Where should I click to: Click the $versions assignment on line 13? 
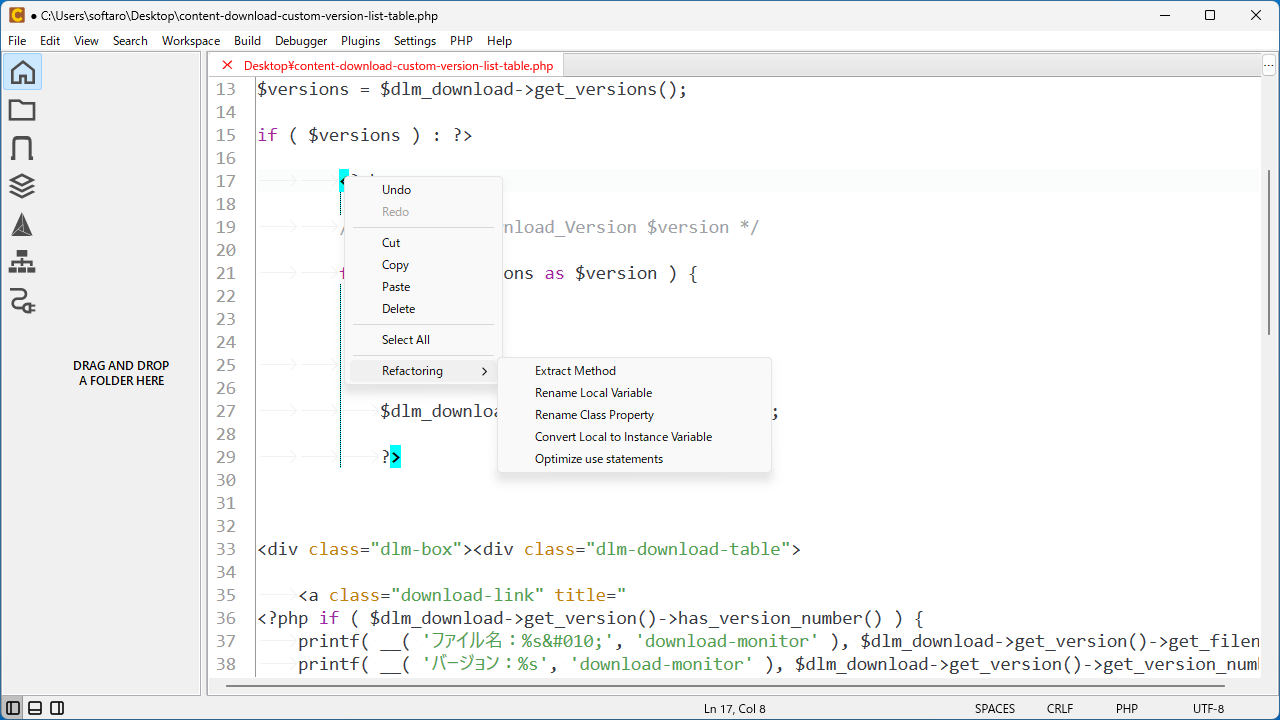click(x=472, y=89)
